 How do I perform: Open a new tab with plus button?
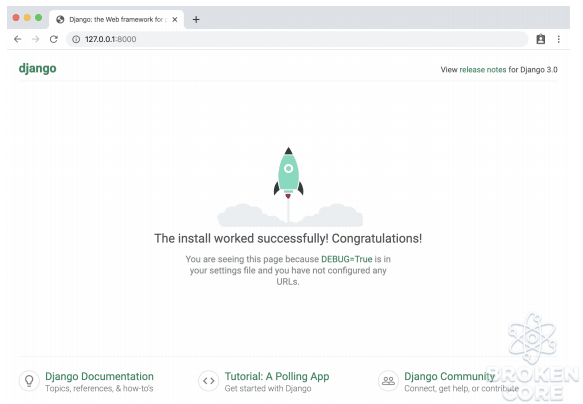[196, 19]
